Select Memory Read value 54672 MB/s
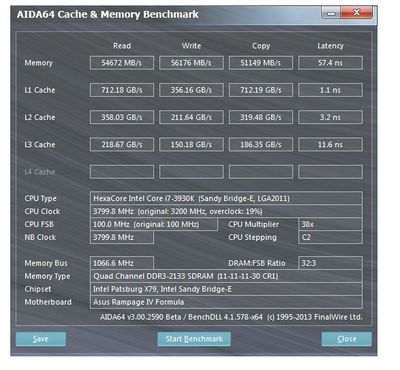The width and height of the screenshot is (400, 370). pyautogui.click(x=122, y=63)
